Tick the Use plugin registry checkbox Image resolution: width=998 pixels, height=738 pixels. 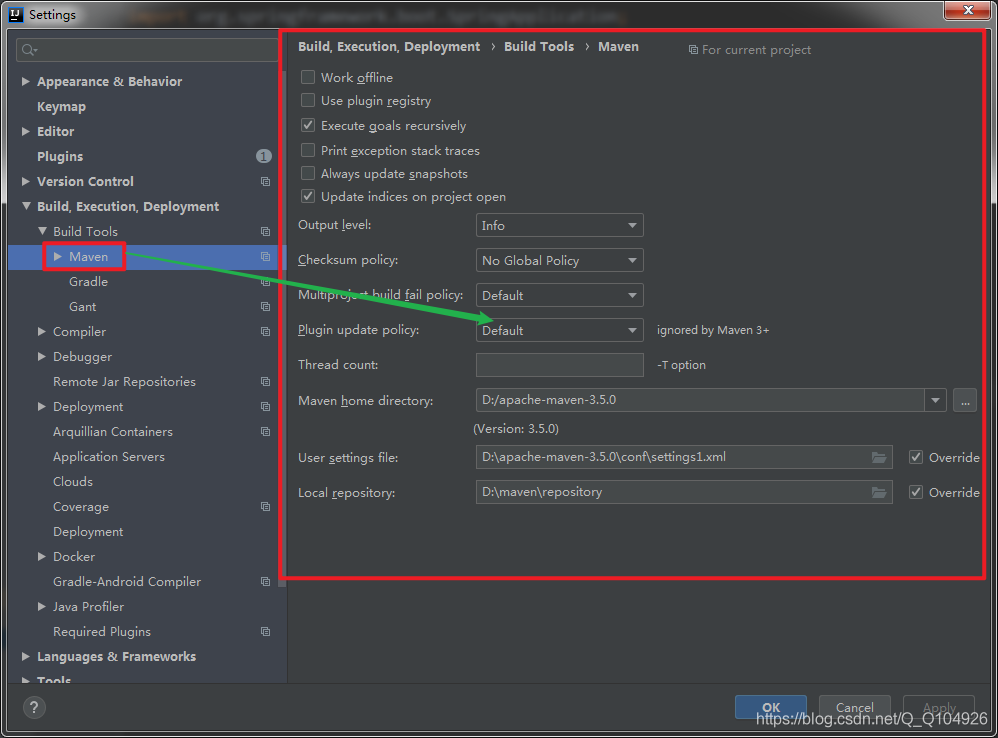tap(307, 100)
